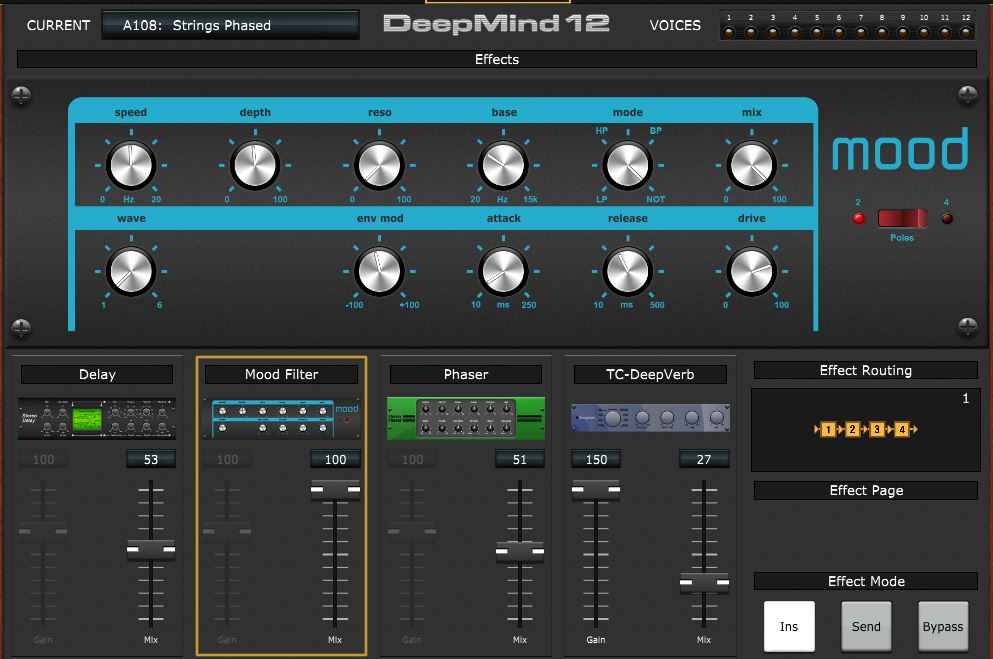The height and width of the screenshot is (659, 993).
Task: Click the TC-DeepVerb Gain fader
Action: [596, 491]
